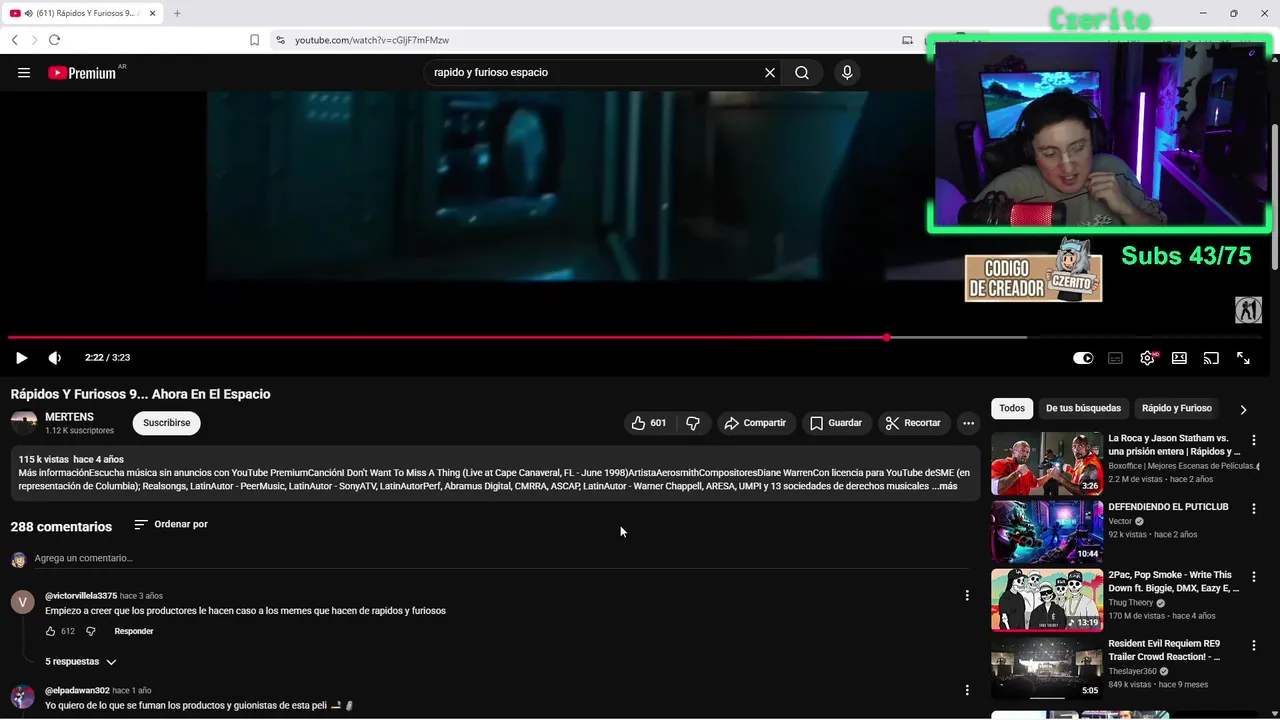
Task: Open DEFENDIENDO EL PUTICLUB video thumbnail
Action: pyautogui.click(x=1047, y=532)
